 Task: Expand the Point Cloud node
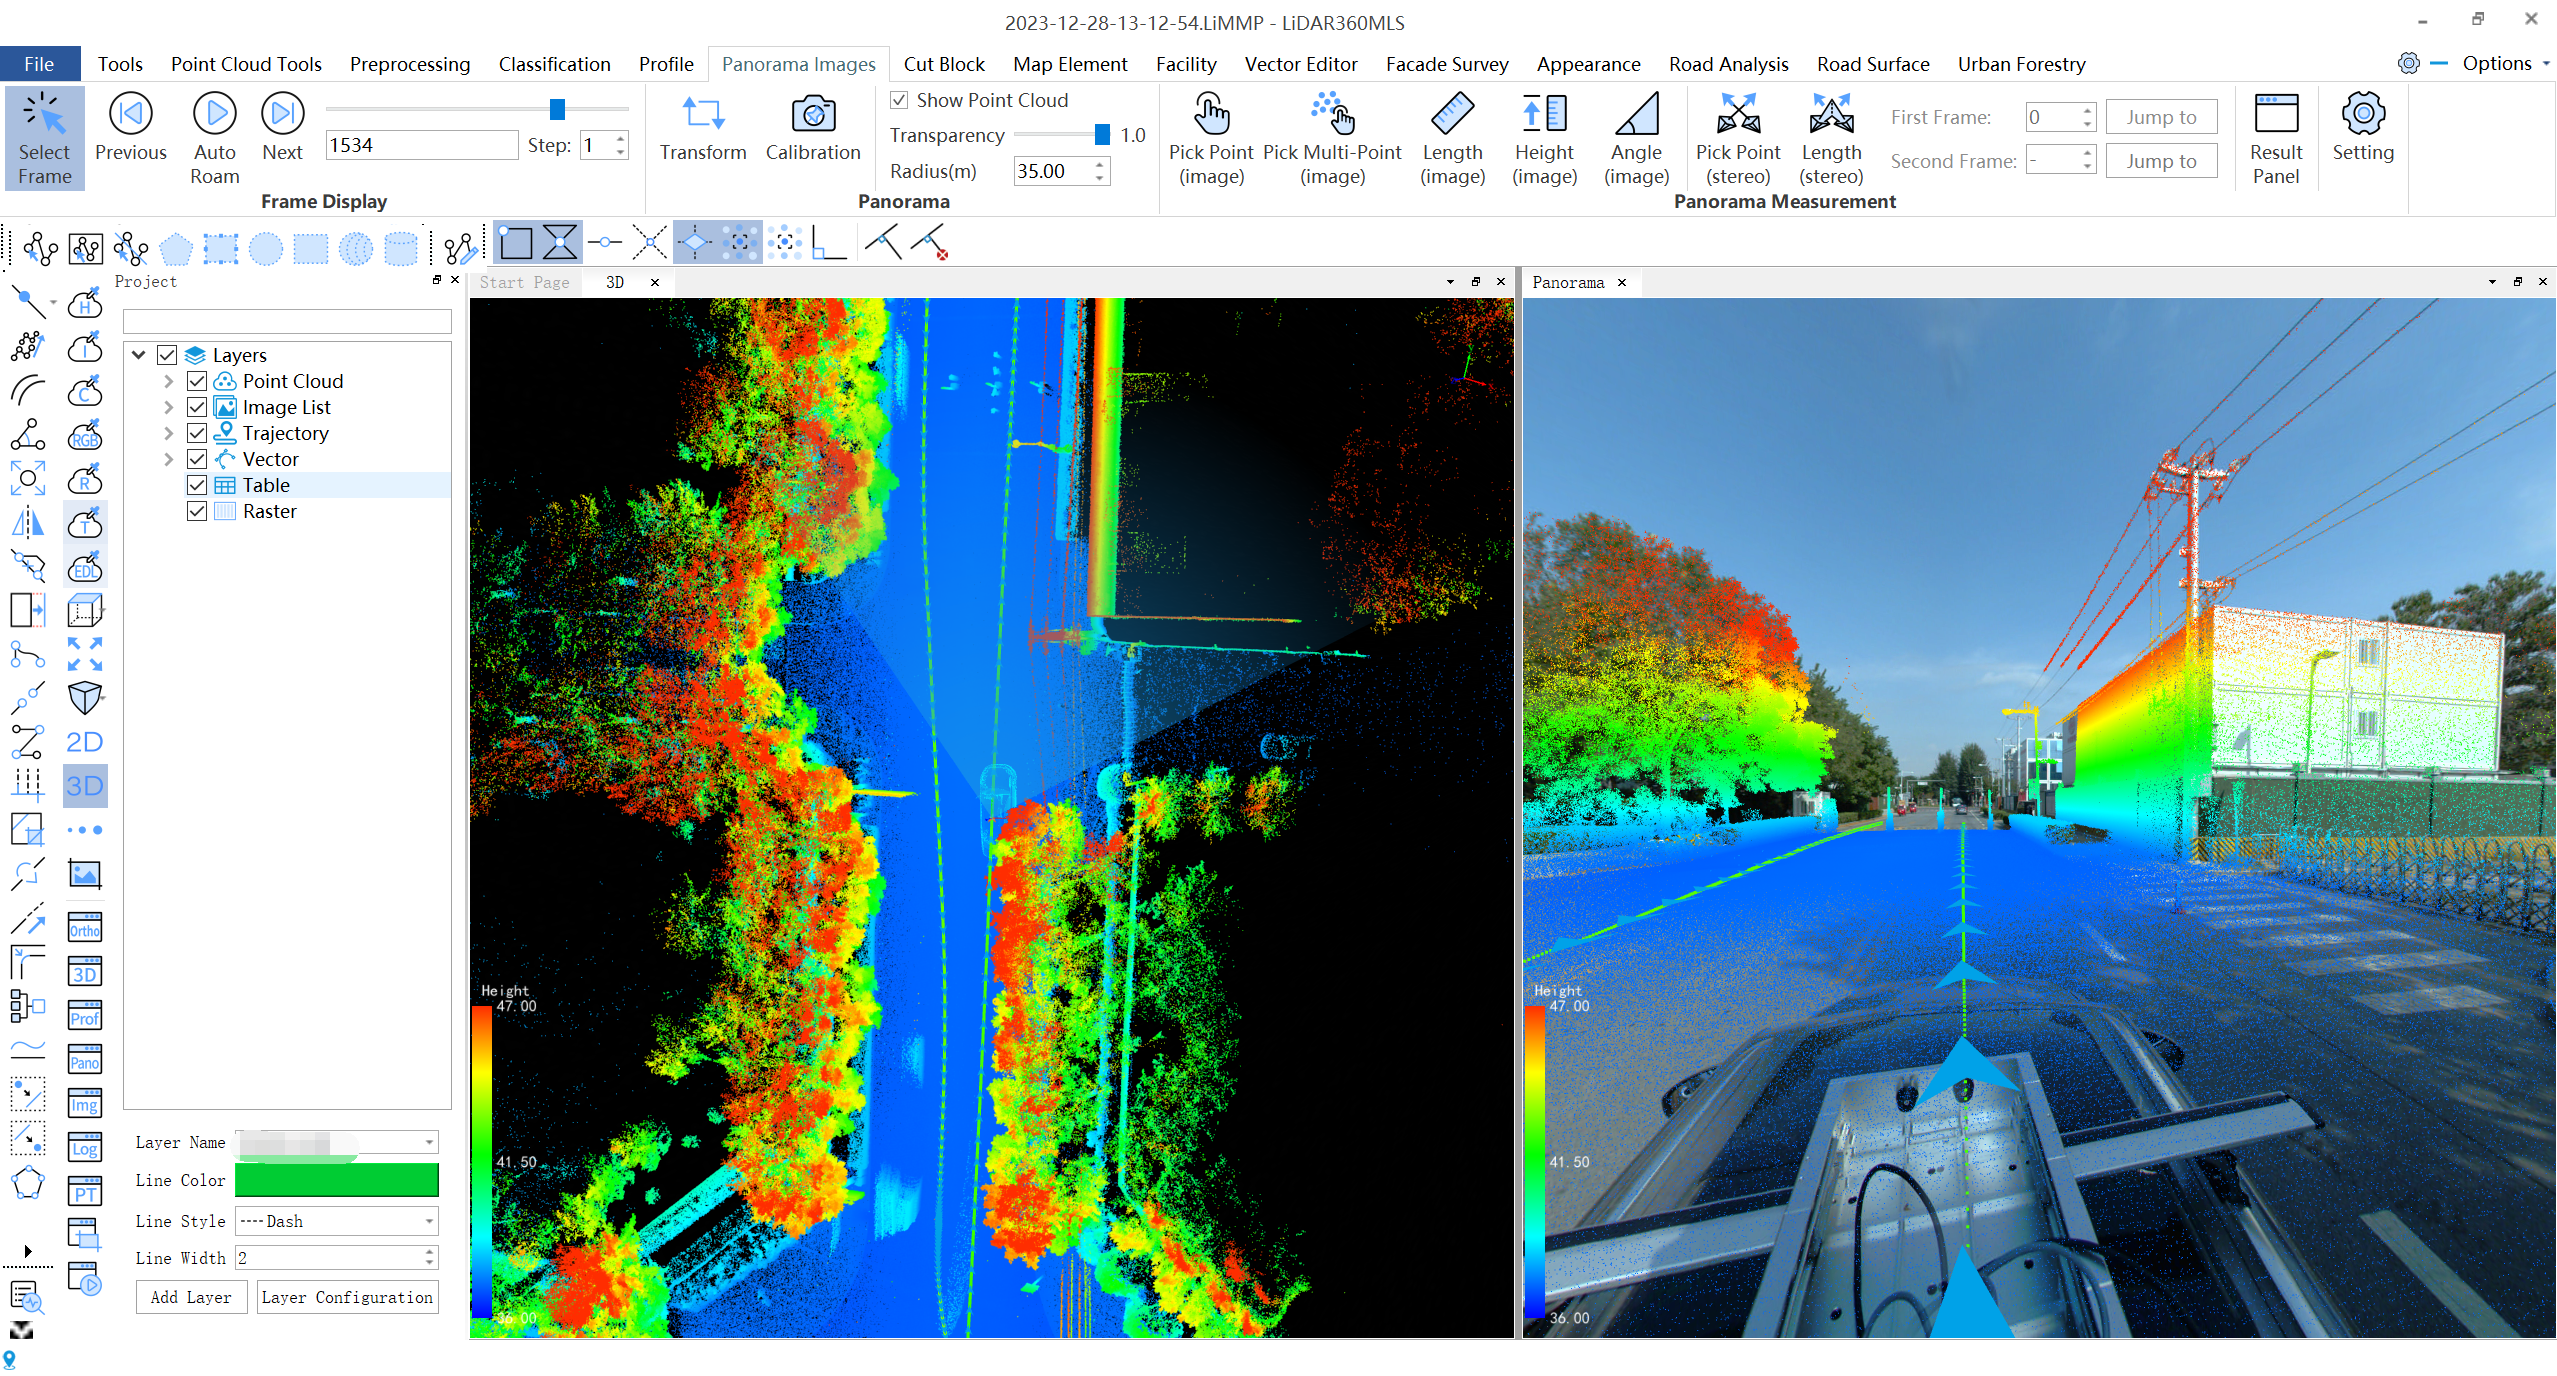coord(169,381)
